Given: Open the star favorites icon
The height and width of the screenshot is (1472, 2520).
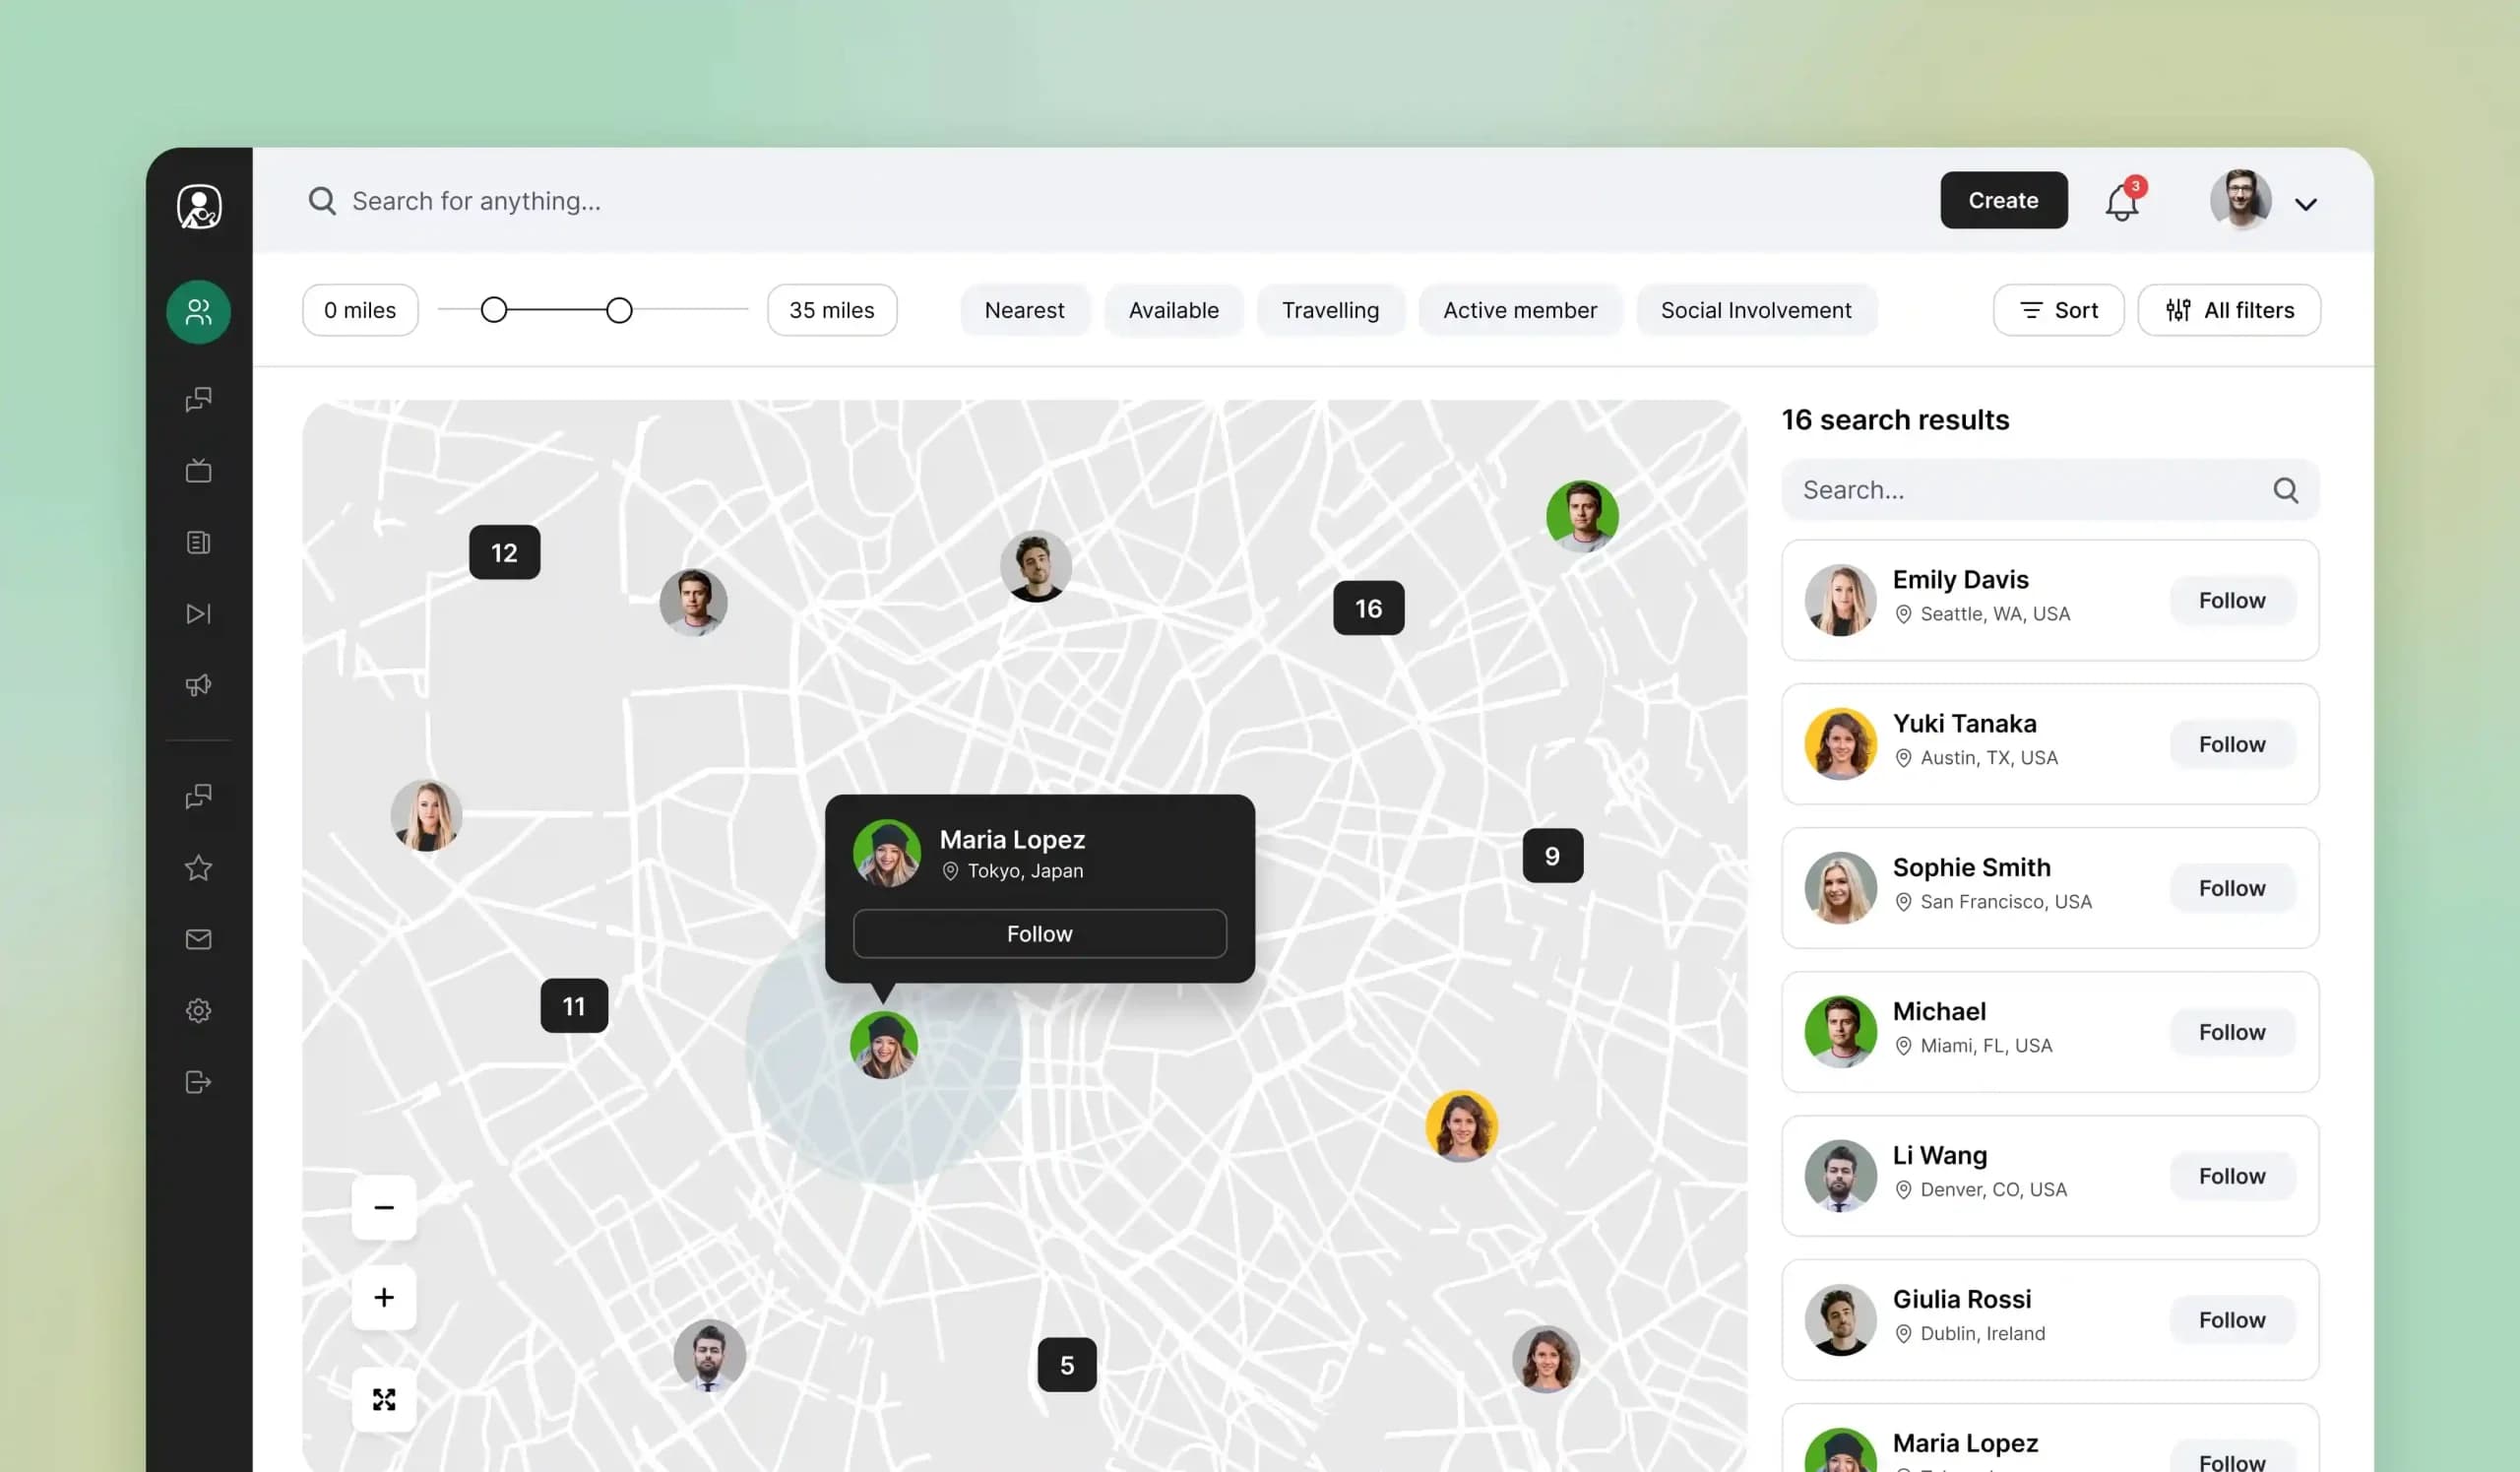Looking at the screenshot, I should 199,867.
